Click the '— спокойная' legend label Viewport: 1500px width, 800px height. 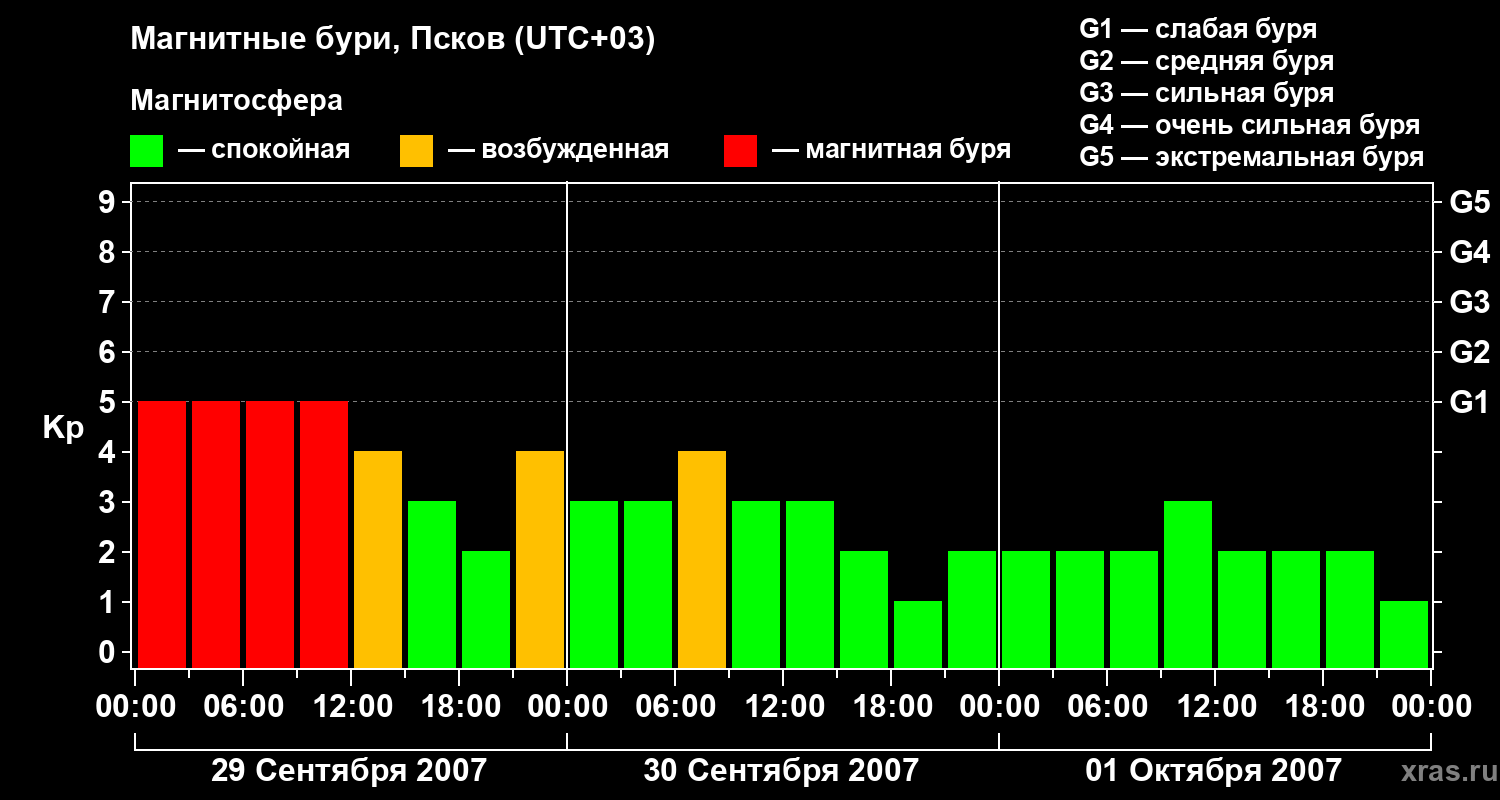coord(264,150)
